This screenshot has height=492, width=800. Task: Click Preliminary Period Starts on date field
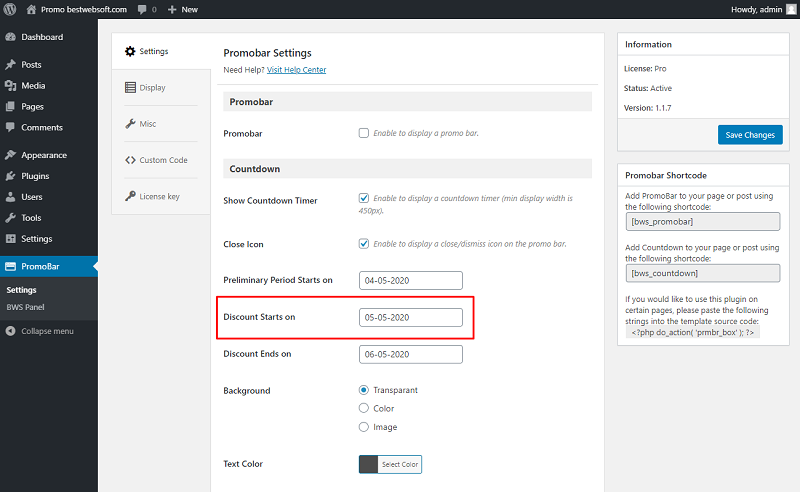[x=411, y=280]
